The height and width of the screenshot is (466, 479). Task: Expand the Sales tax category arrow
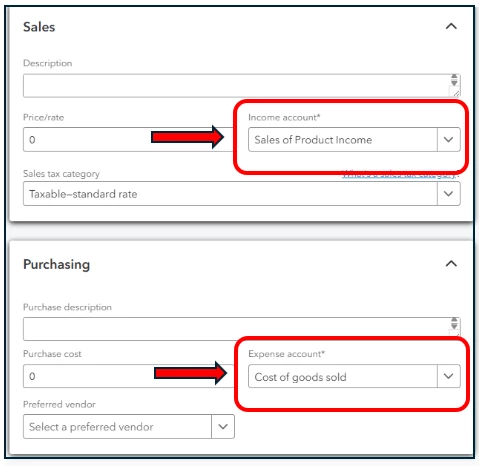point(449,194)
